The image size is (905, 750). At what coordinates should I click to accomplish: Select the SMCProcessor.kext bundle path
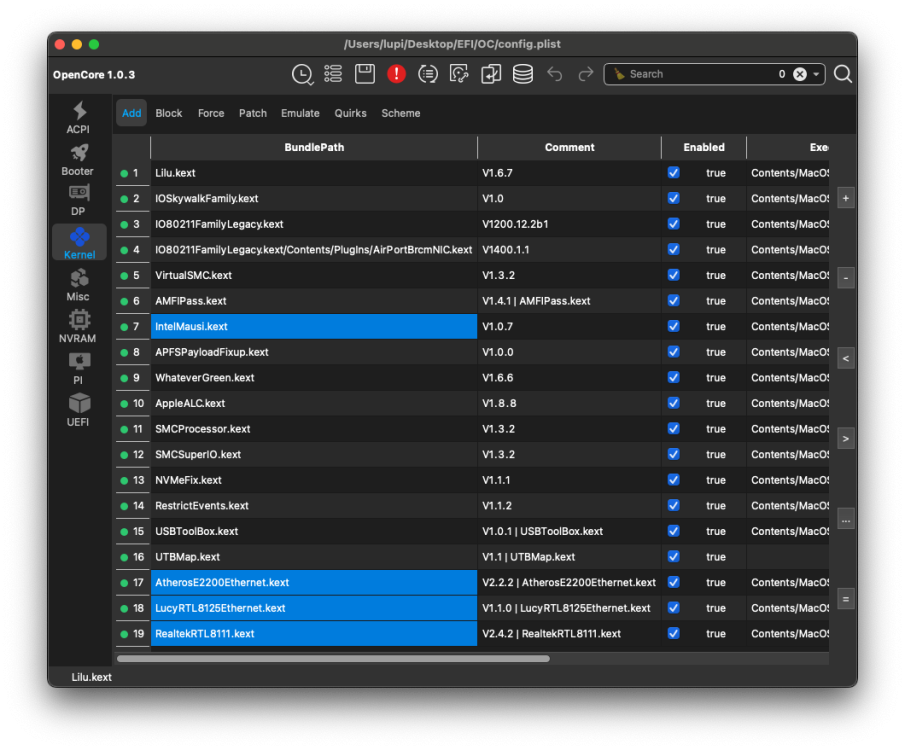click(314, 429)
